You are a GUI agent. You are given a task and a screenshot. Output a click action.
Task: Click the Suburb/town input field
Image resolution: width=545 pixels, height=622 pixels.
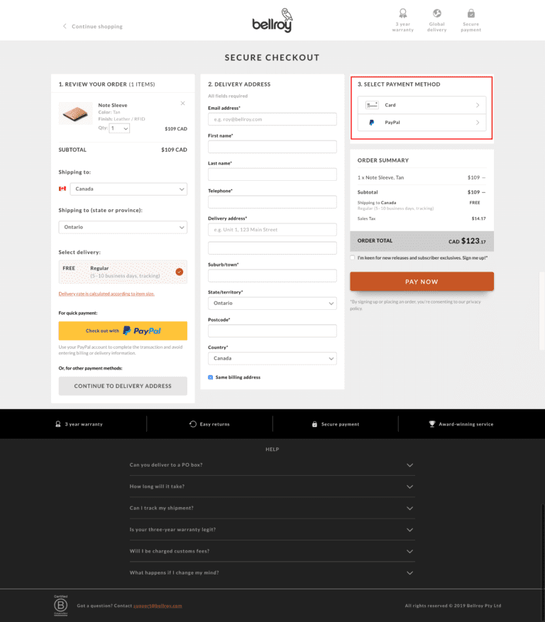[x=272, y=275]
